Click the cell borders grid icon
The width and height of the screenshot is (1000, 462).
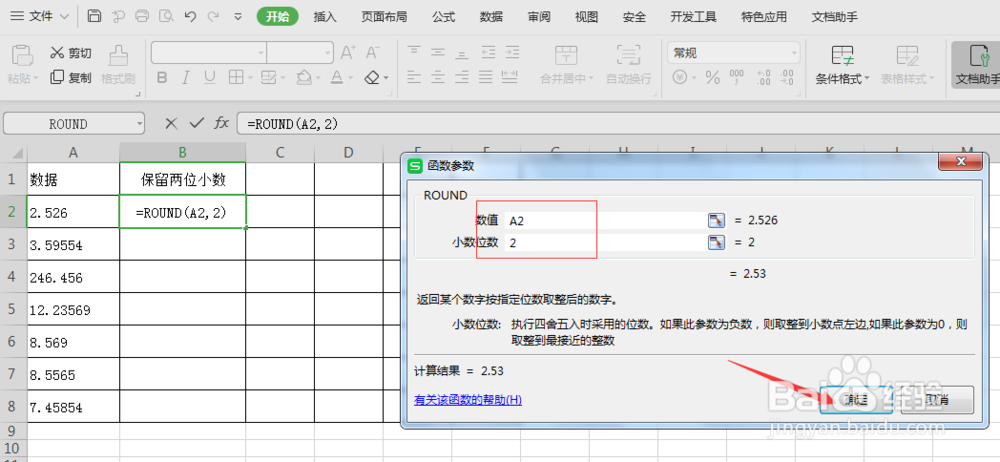coord(236,78)
